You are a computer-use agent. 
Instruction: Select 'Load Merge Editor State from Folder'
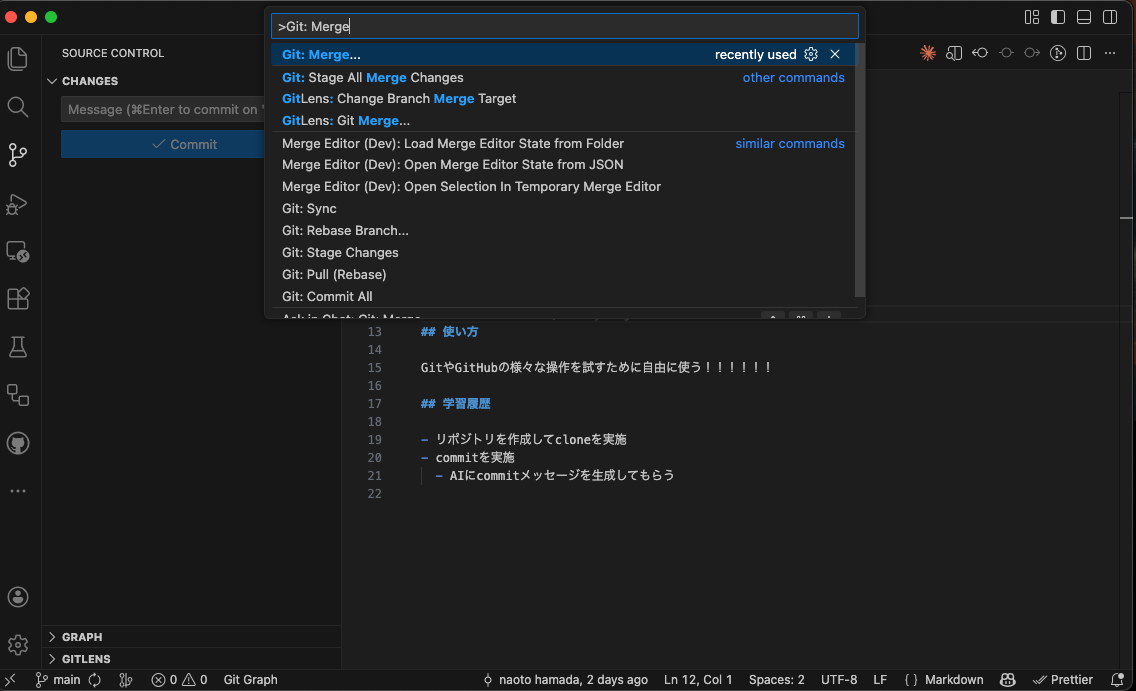(563, 143)
